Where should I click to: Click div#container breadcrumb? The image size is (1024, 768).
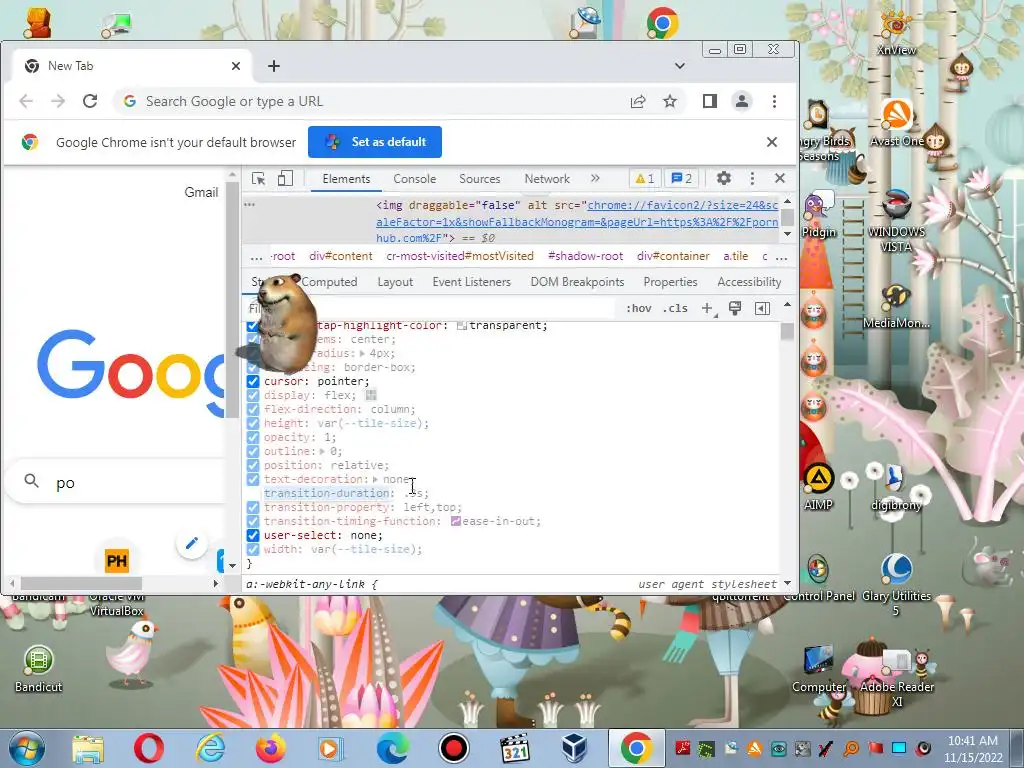[673, 256]
